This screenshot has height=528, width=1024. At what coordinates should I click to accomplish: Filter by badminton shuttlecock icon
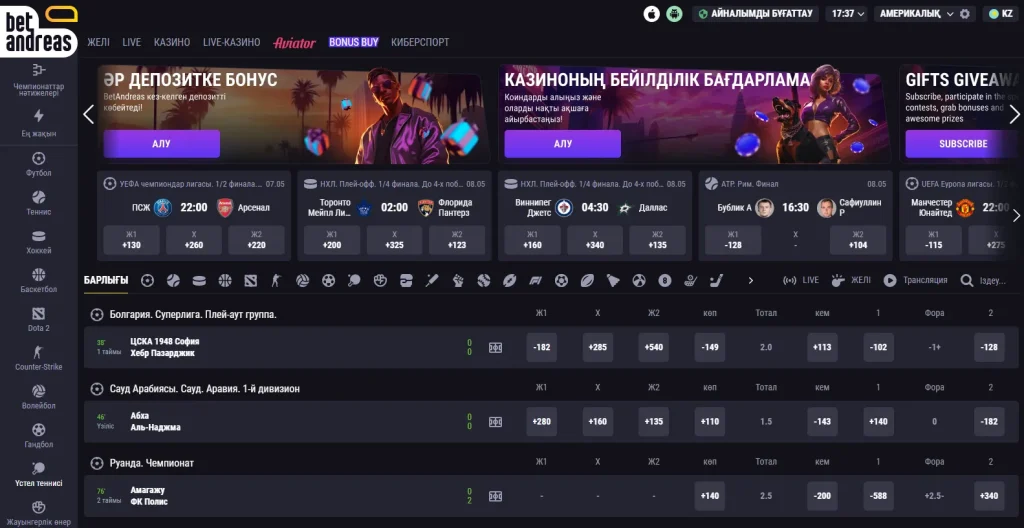point(613,280)
